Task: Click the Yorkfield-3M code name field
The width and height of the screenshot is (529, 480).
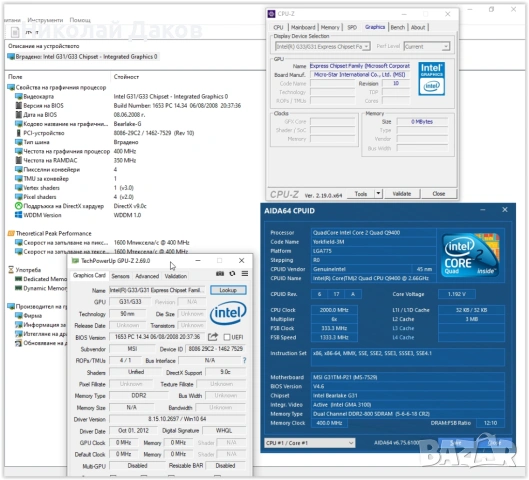Action: 373,242
